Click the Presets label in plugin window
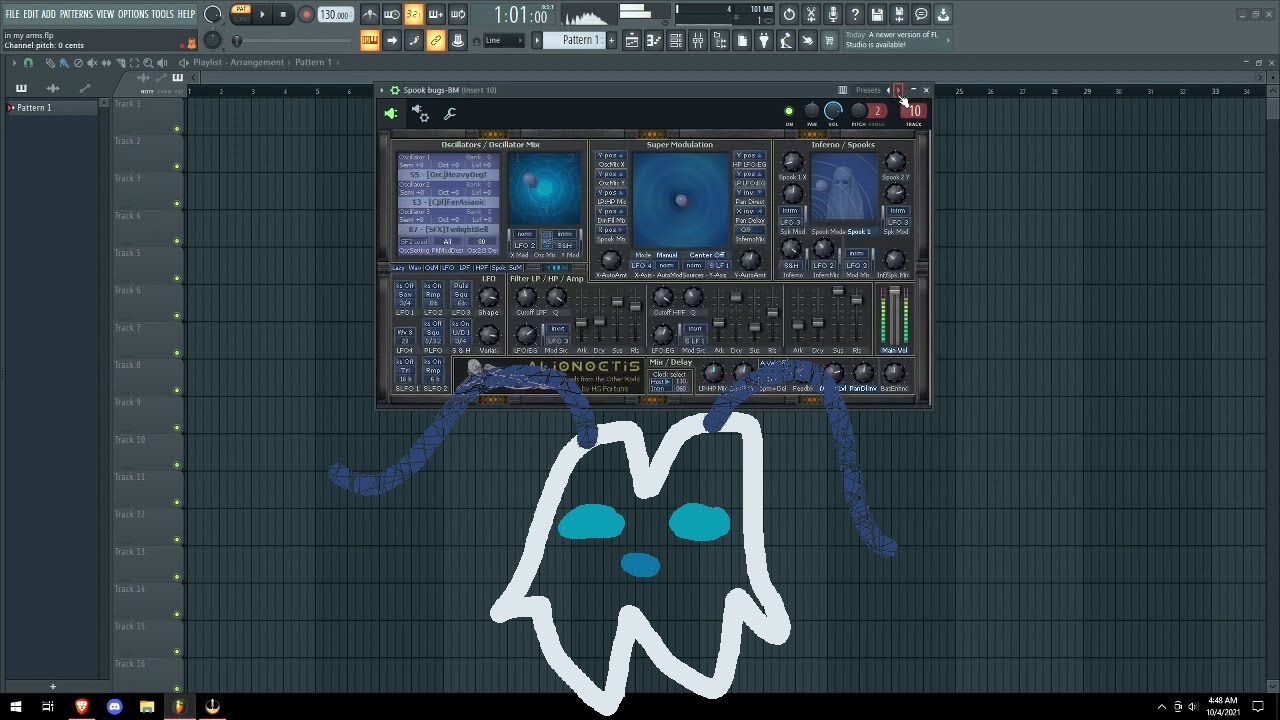1280x720 pixels. pos(868,90)
